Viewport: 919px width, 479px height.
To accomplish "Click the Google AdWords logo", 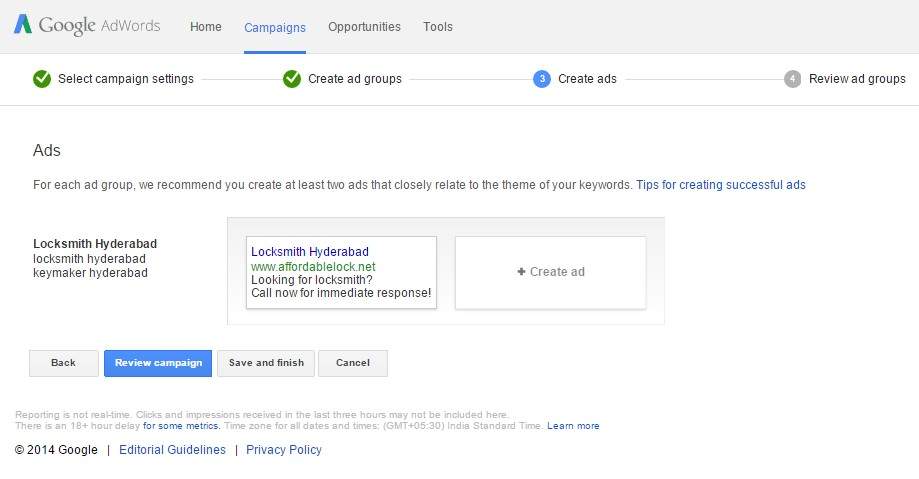I will click(87, 26).
